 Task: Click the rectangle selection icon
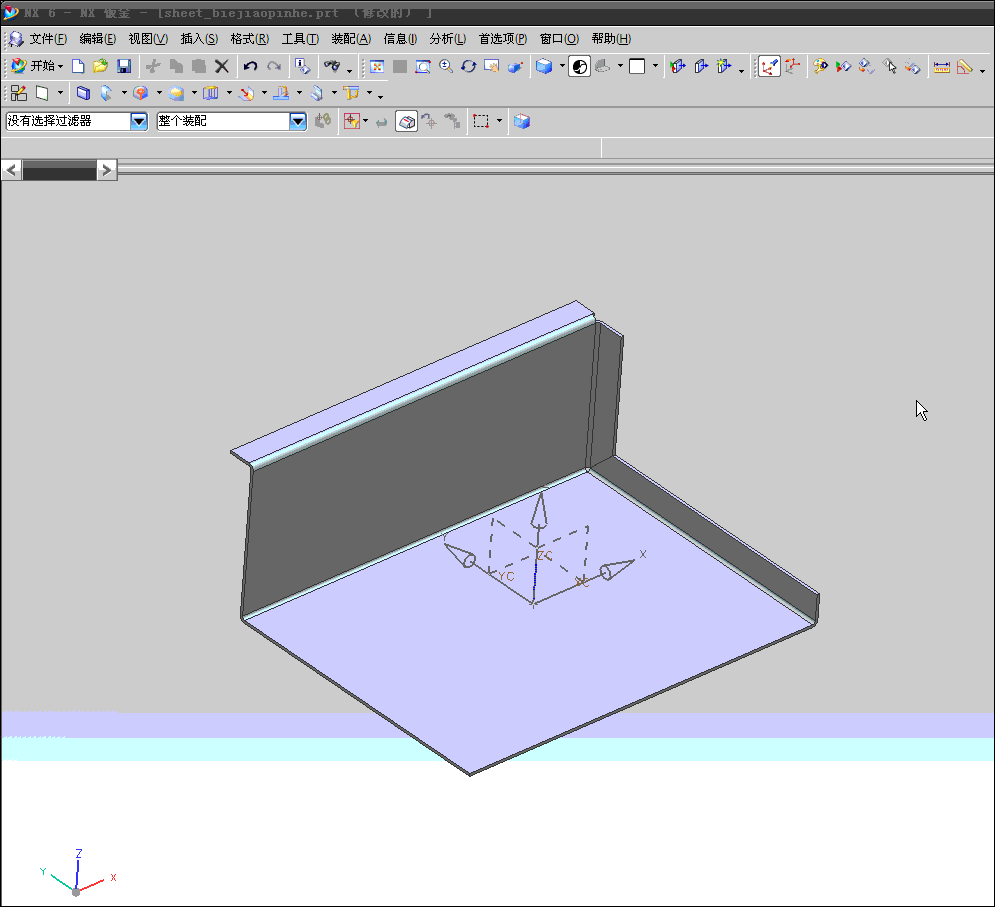(481, 121)
